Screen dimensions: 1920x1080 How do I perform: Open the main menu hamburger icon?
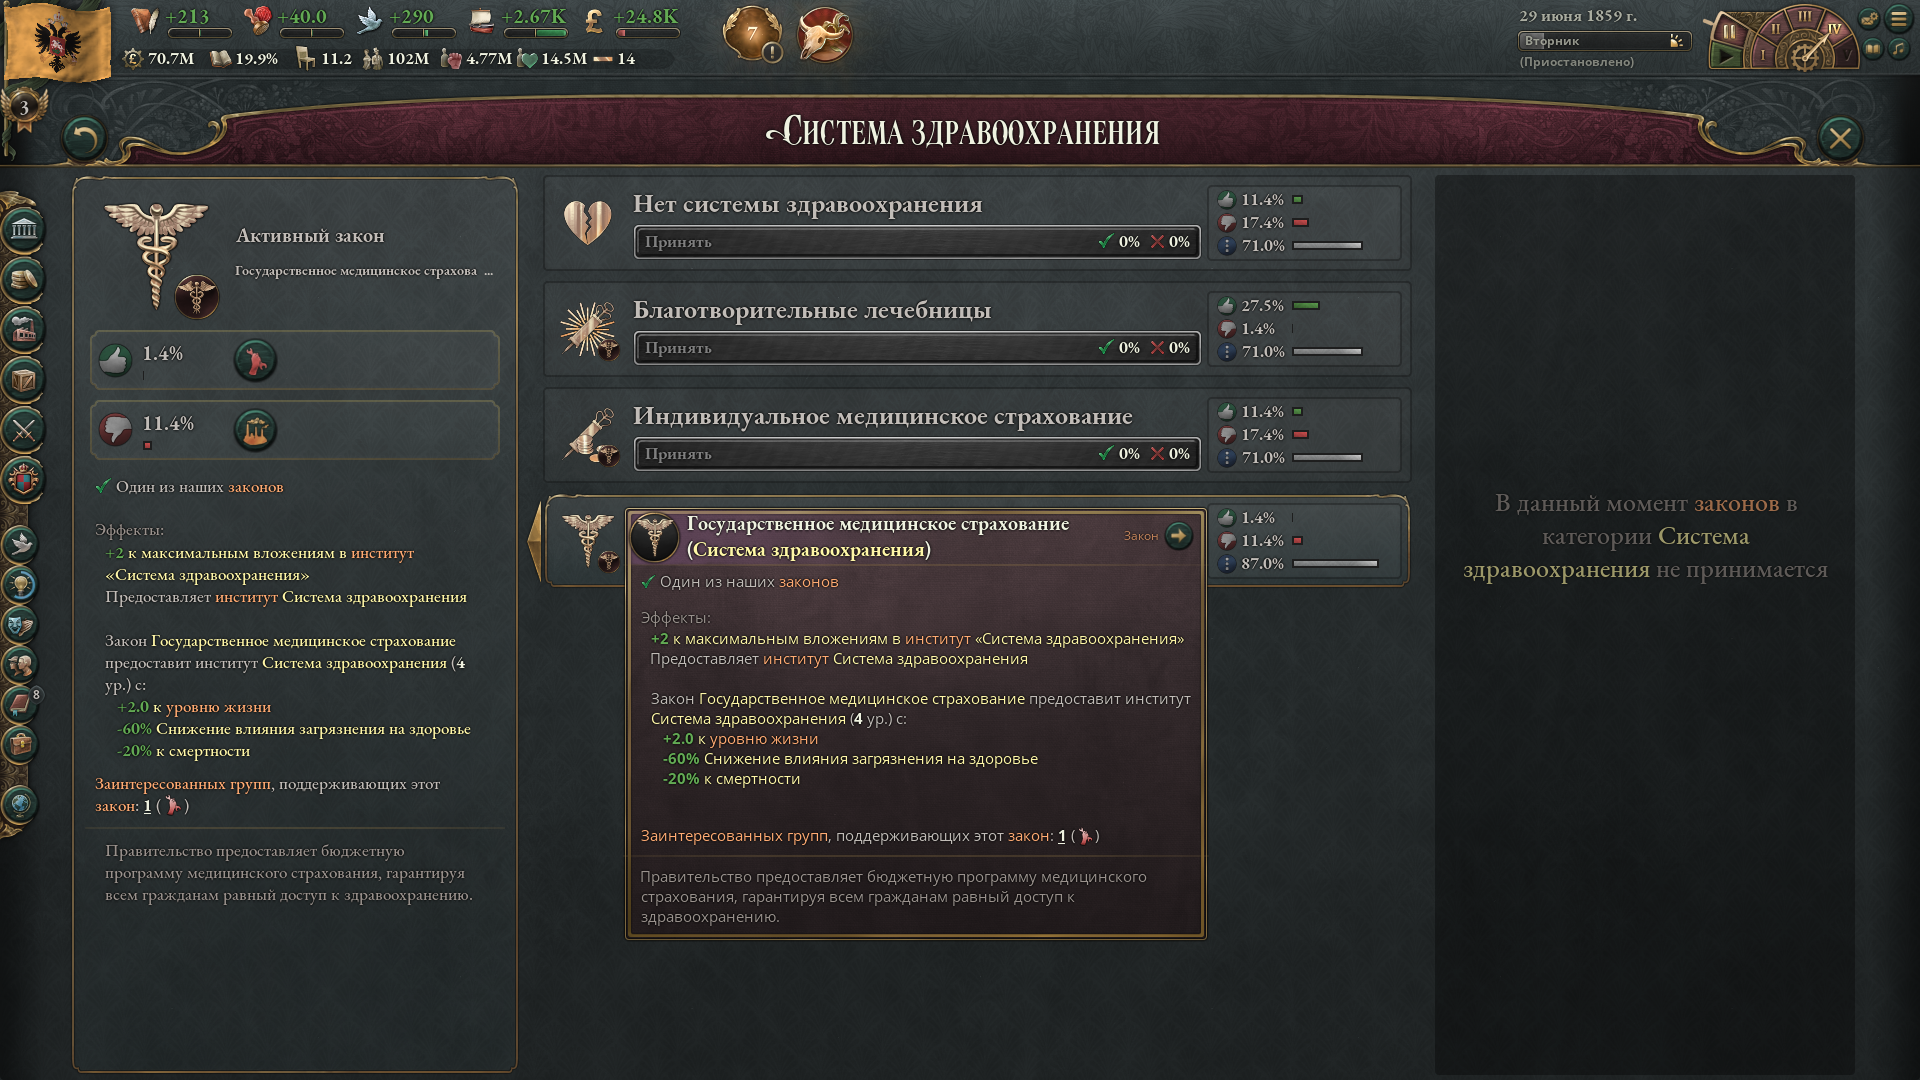click(x=1898, y=18)
